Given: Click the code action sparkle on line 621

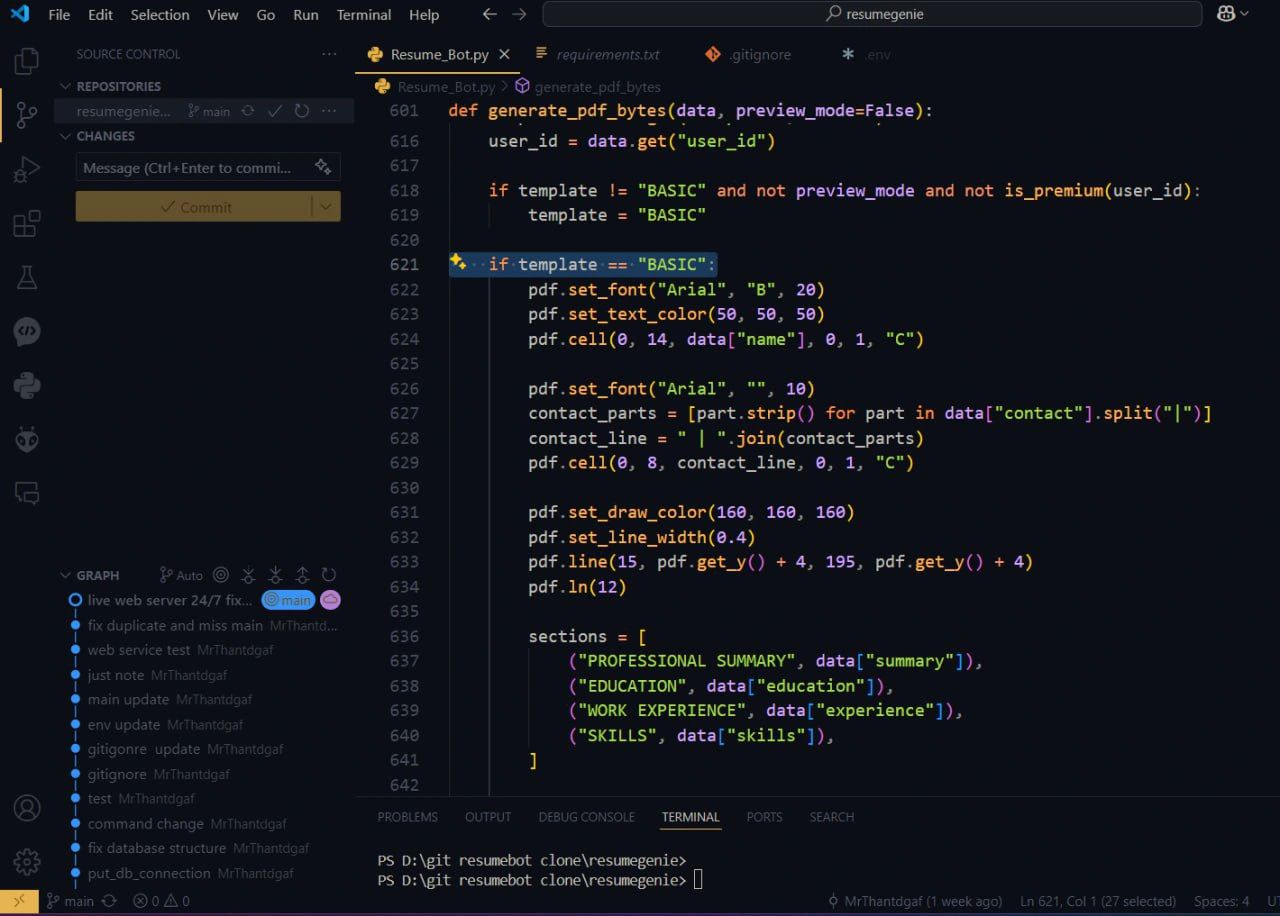Looking at the screenshot, I should (457, 262).
